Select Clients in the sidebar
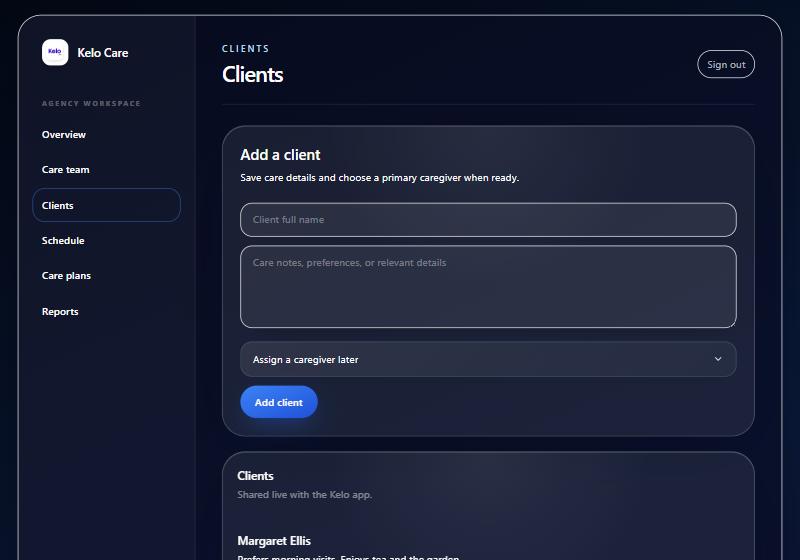The width and height of the screenshot is (800, 560). [x=106, y=205]
